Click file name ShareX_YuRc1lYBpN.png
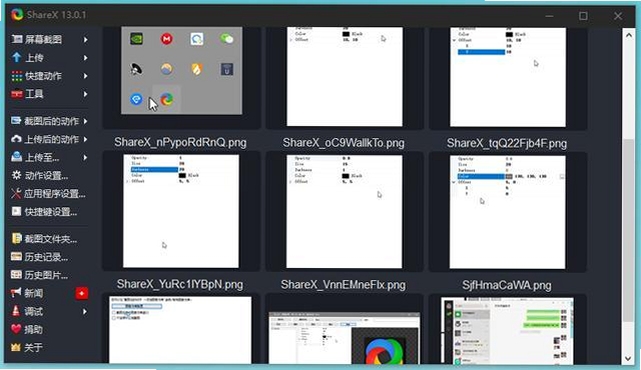 180,284
